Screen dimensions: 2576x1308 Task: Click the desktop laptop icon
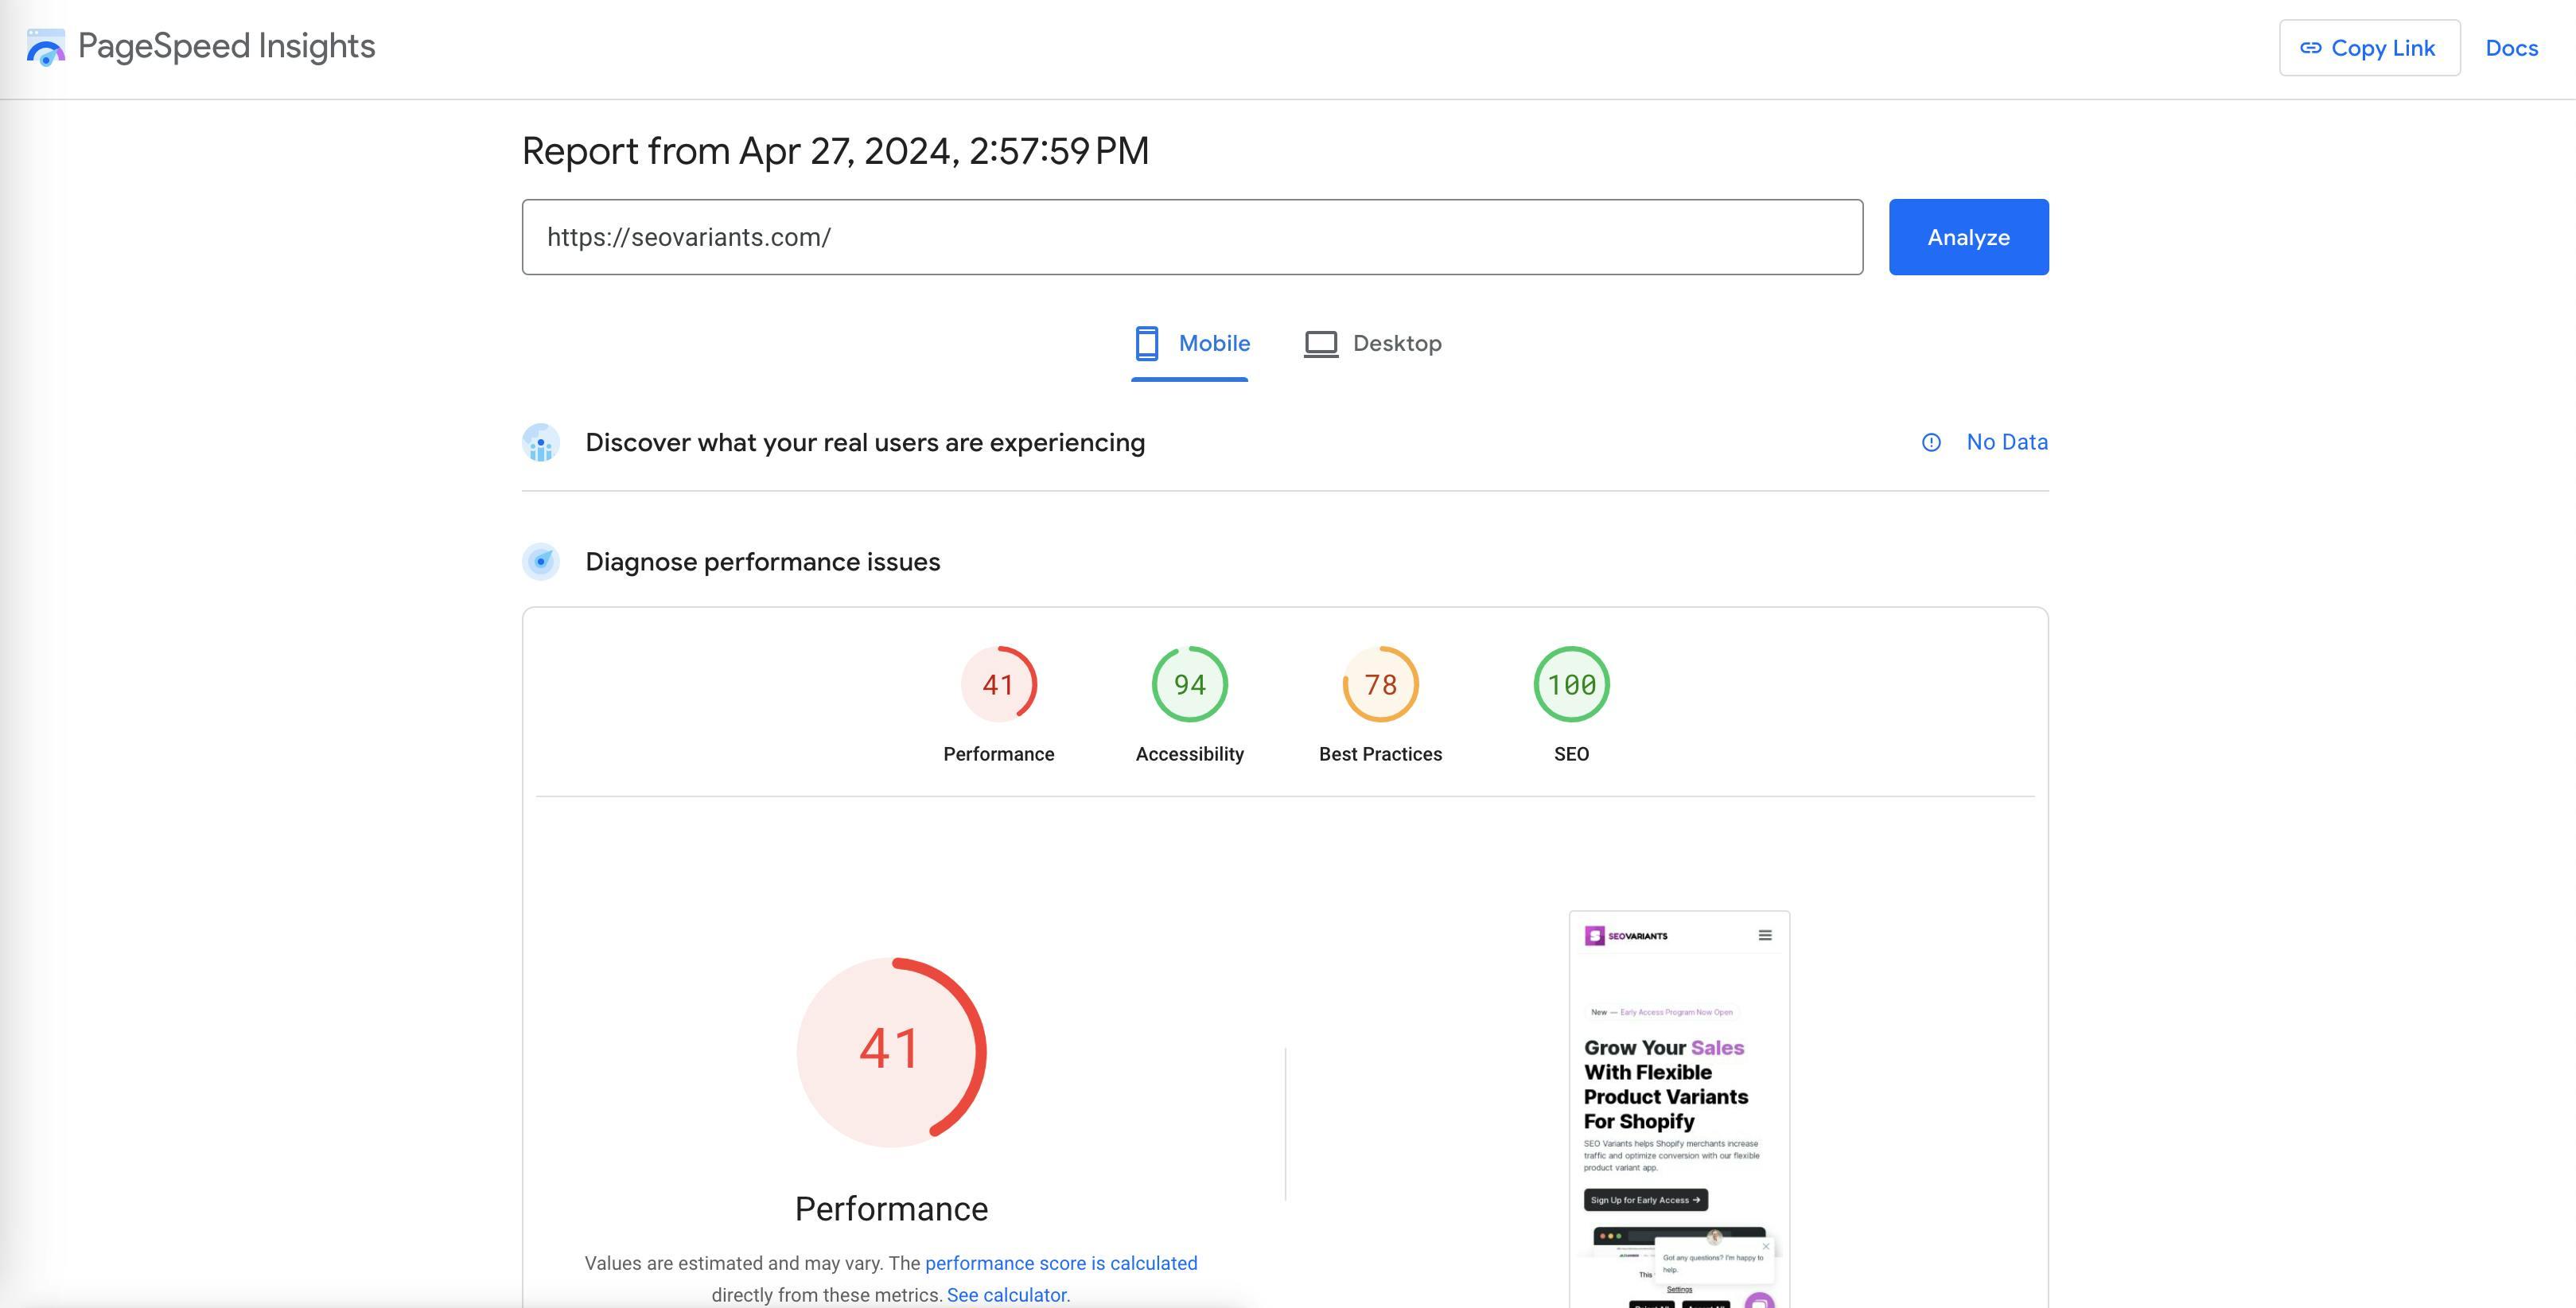(x=1320, y=343)
